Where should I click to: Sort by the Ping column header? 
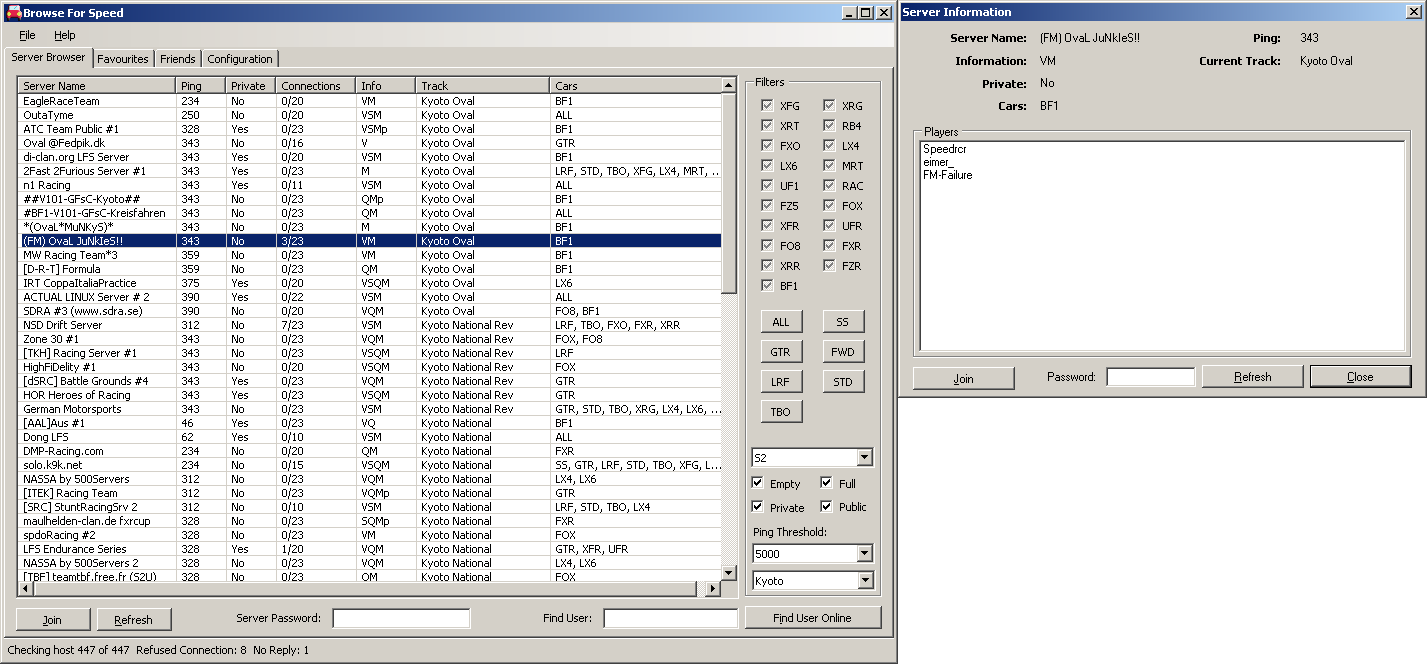click(x=200, y=86)
